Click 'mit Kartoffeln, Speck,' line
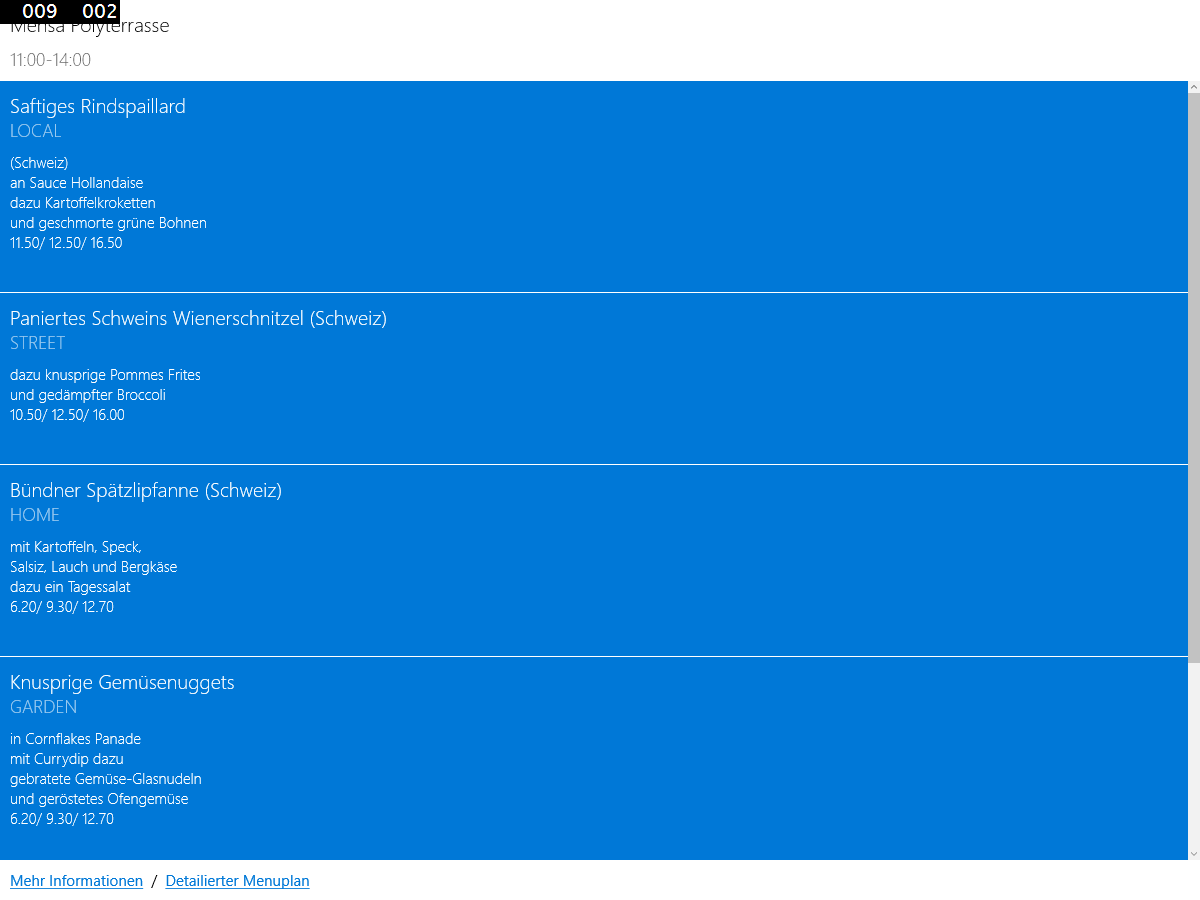This screenshot has width=1200, height=900. pyautogui.click(x=76, y=547)
